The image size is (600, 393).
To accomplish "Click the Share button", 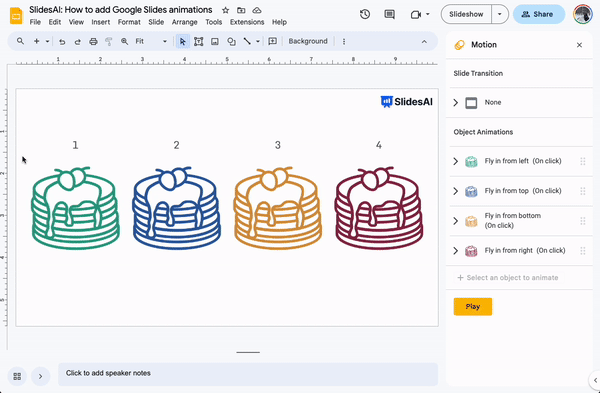I will [x=539, y=15].
